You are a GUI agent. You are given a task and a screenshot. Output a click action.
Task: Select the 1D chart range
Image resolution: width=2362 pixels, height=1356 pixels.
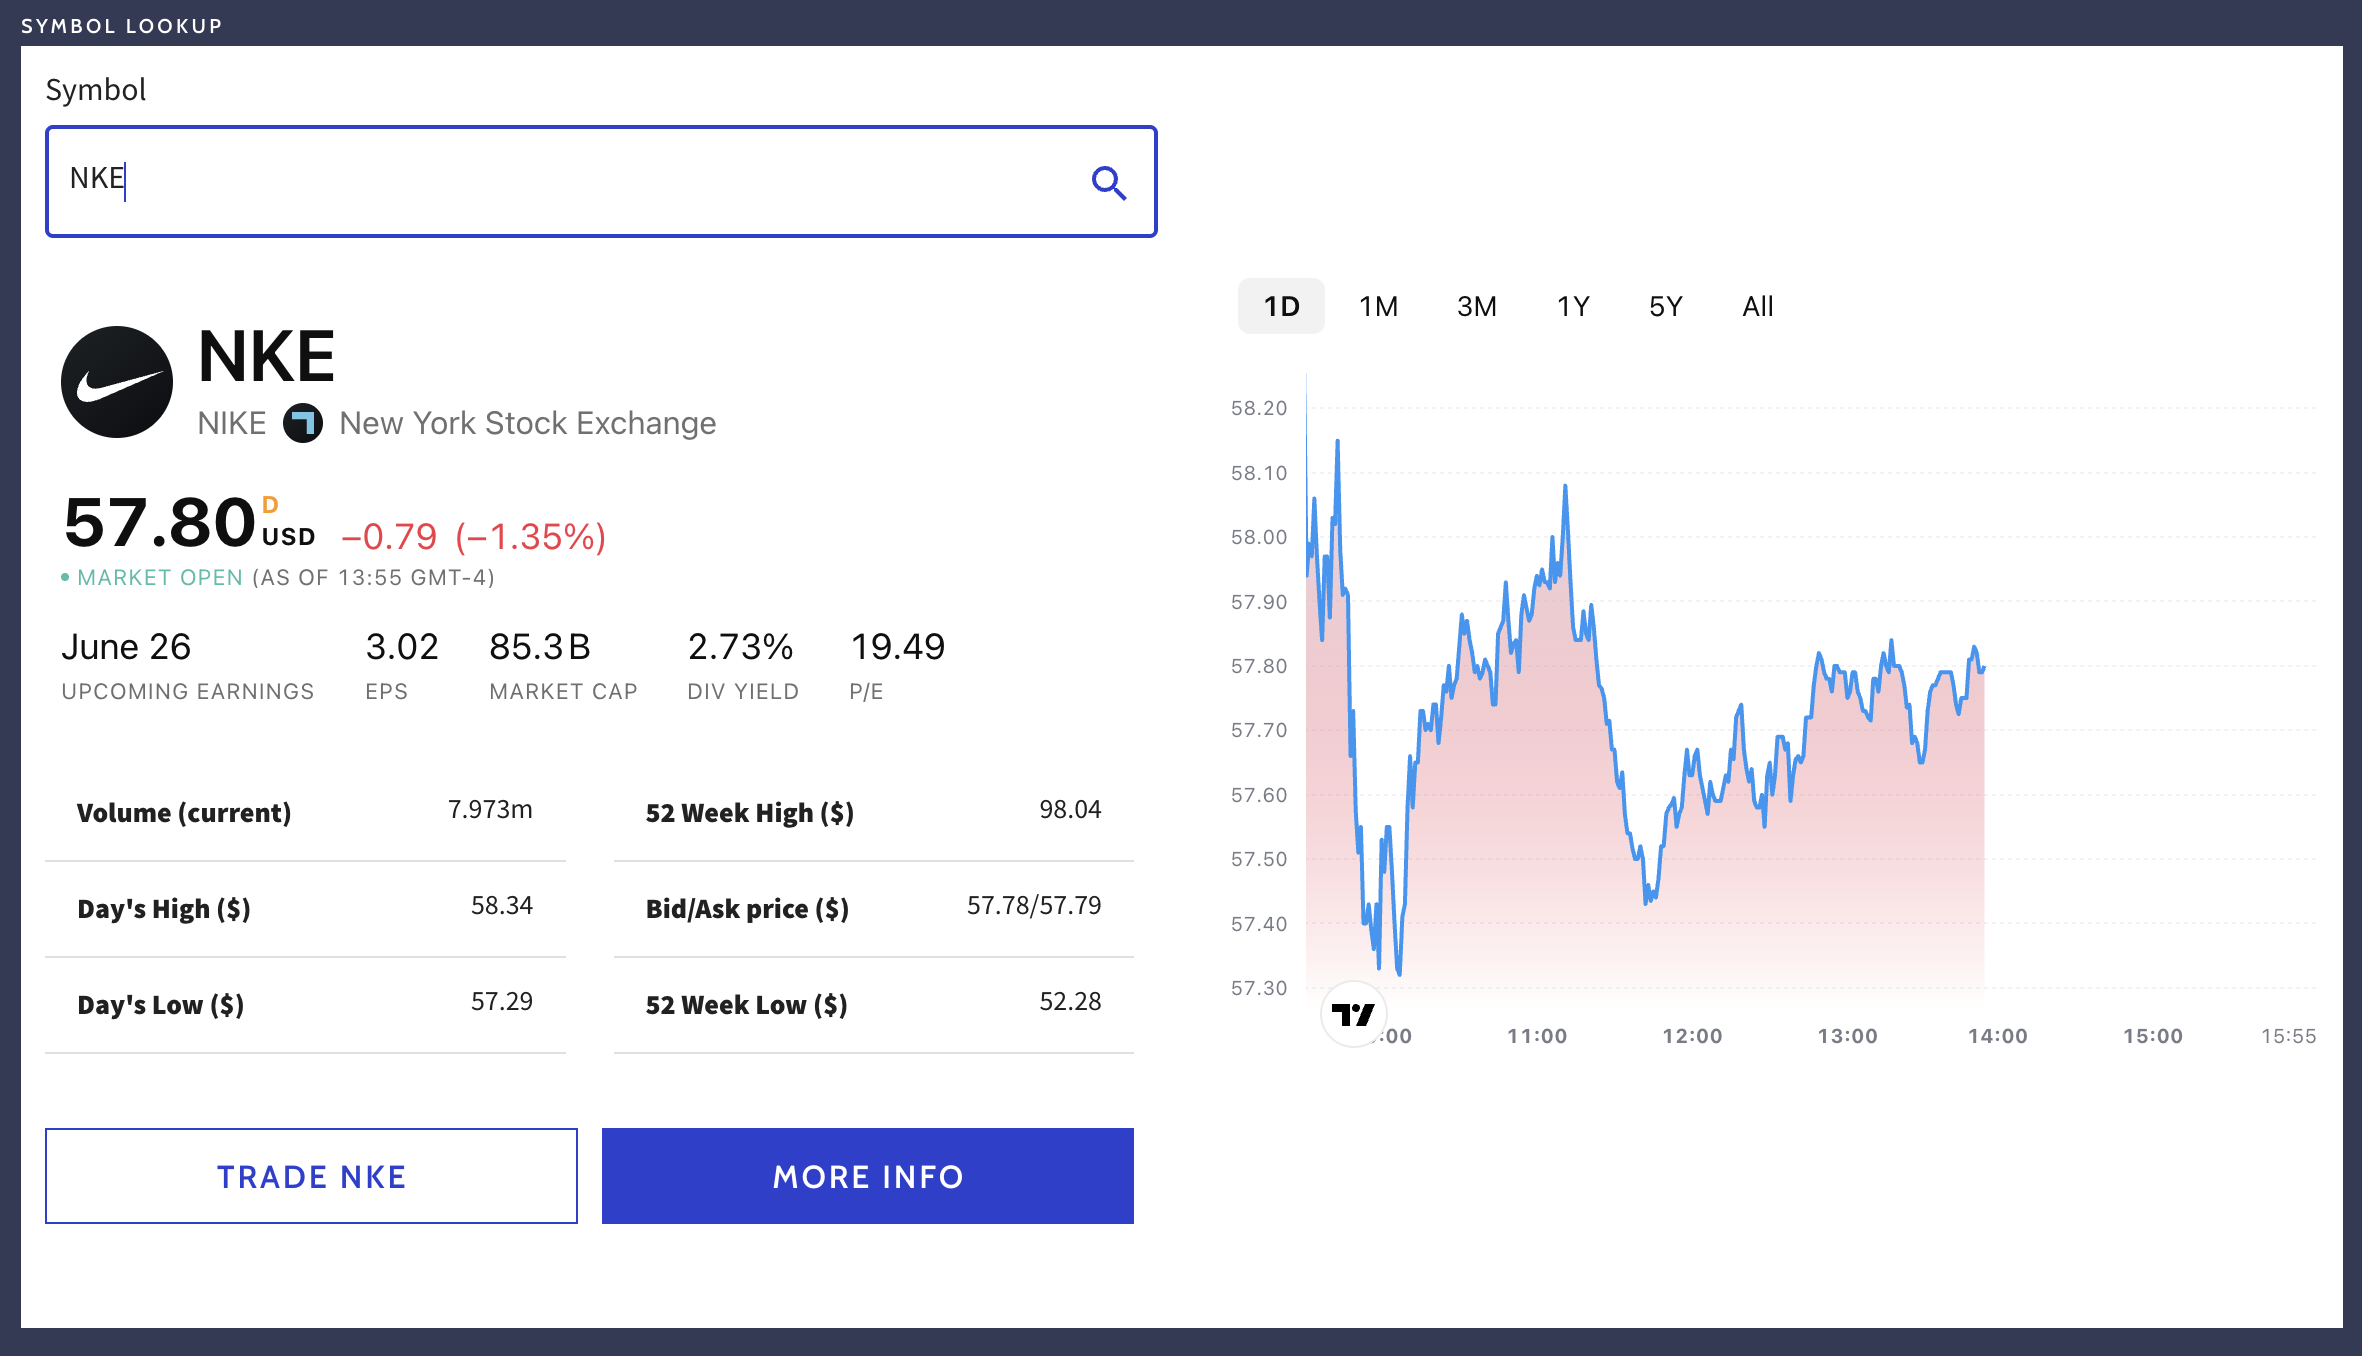pyautogui.click(x=1281, y=306)
